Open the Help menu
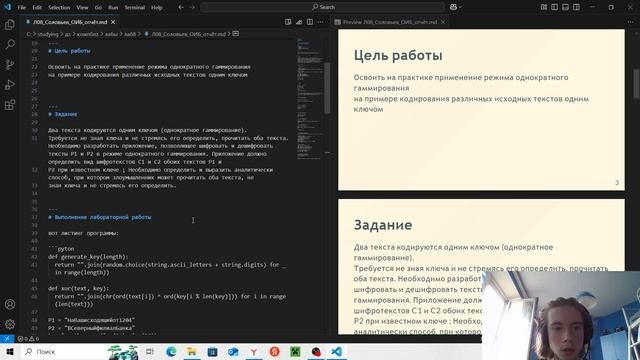This screenshot has width=640, height=360. tap(157, 7)
